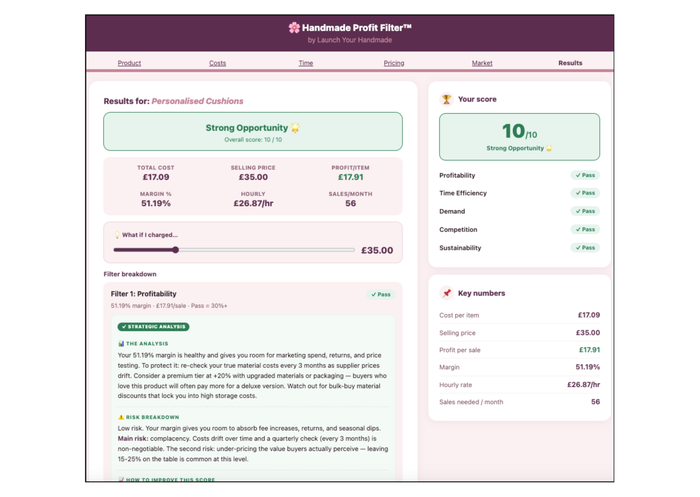Click the star icon after Strong Opportunity banner
This screenshot has height=497, width=700.
[x=295, y=128]
